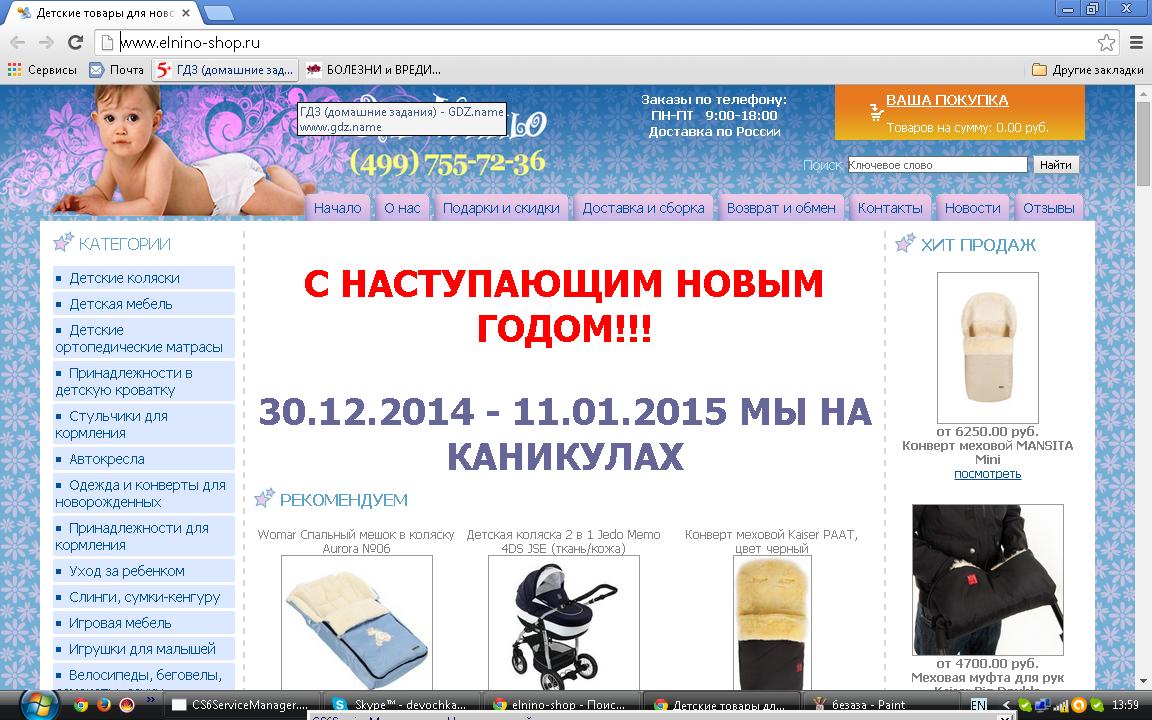
Task: Open the ВАША ПОКУПКА cart link
Action: pyautogui.click(x=946, y=100)
